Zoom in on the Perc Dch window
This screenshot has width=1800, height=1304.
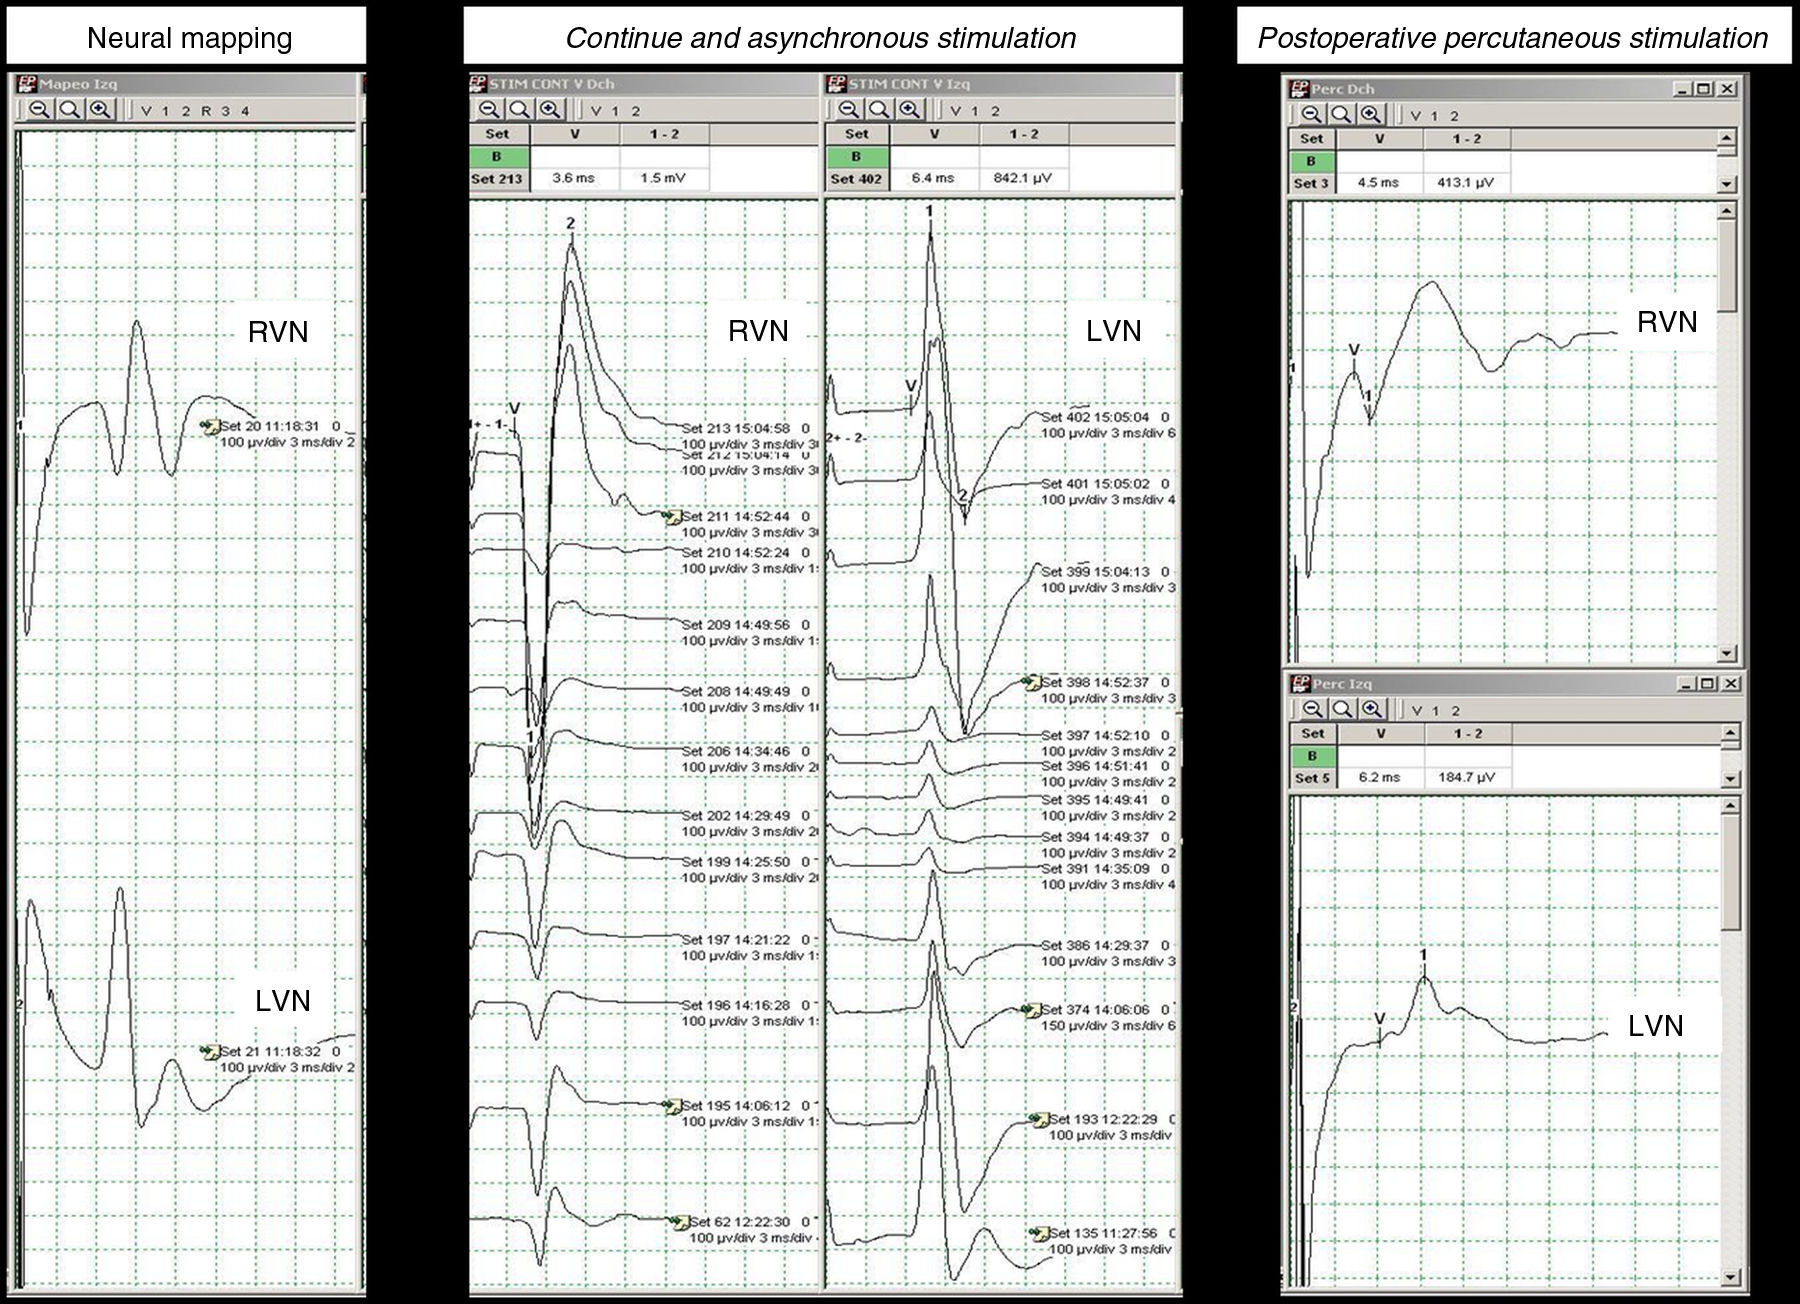1371,115
